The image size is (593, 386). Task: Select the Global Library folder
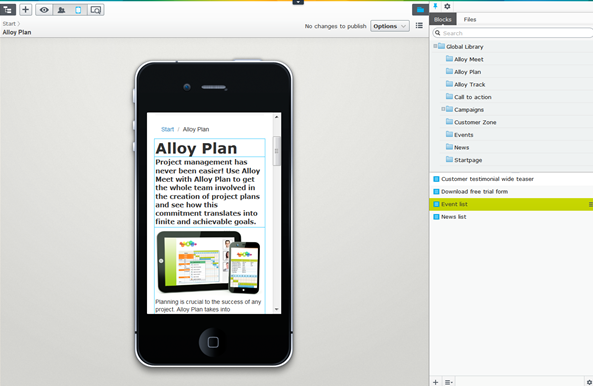click(x=464, y=47)
